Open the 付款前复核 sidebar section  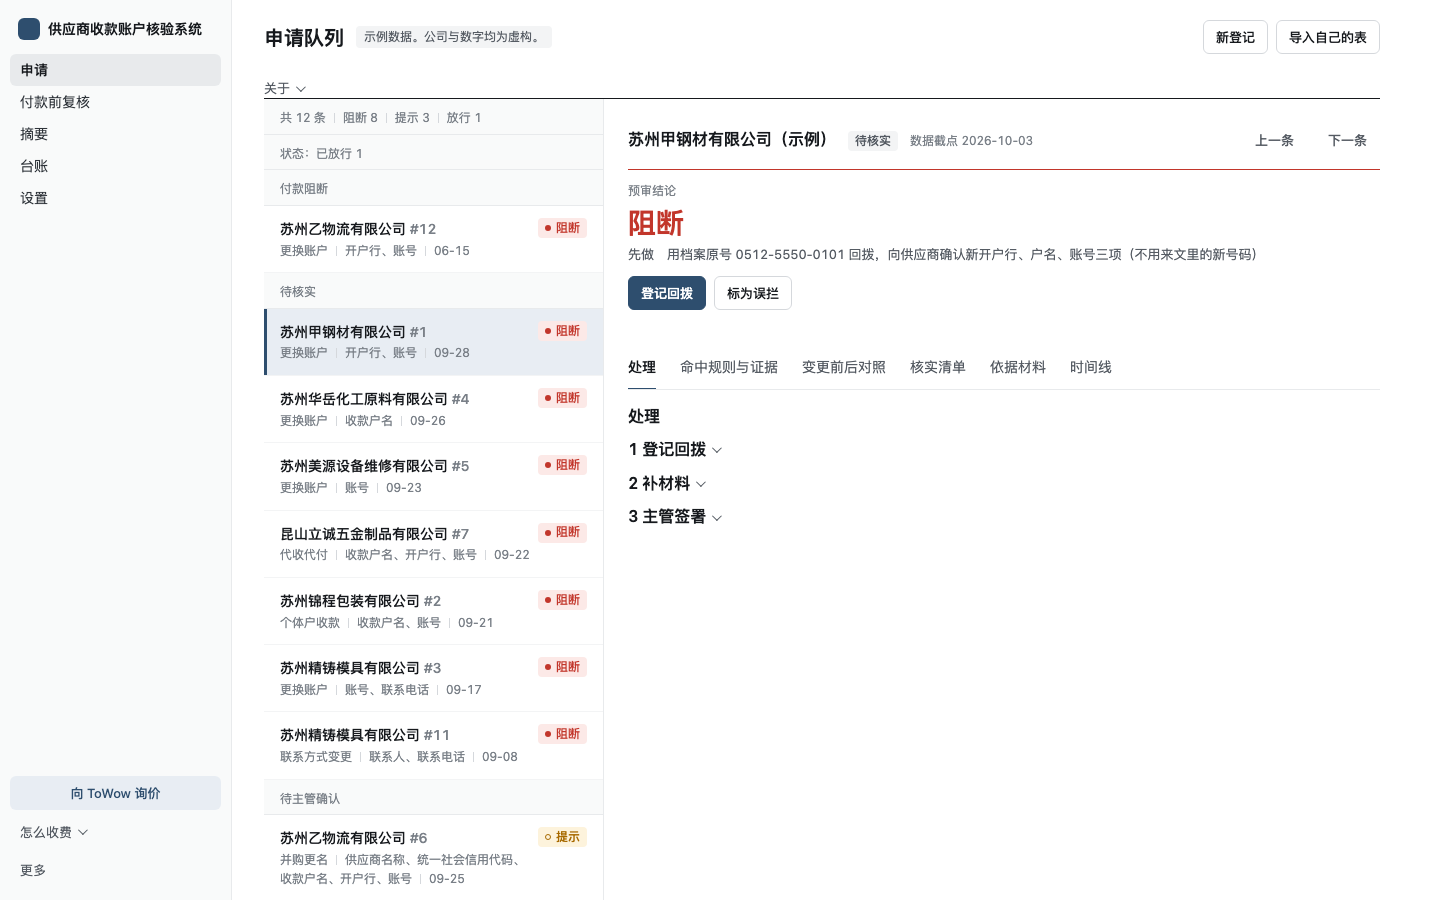[x=115, y=102]
